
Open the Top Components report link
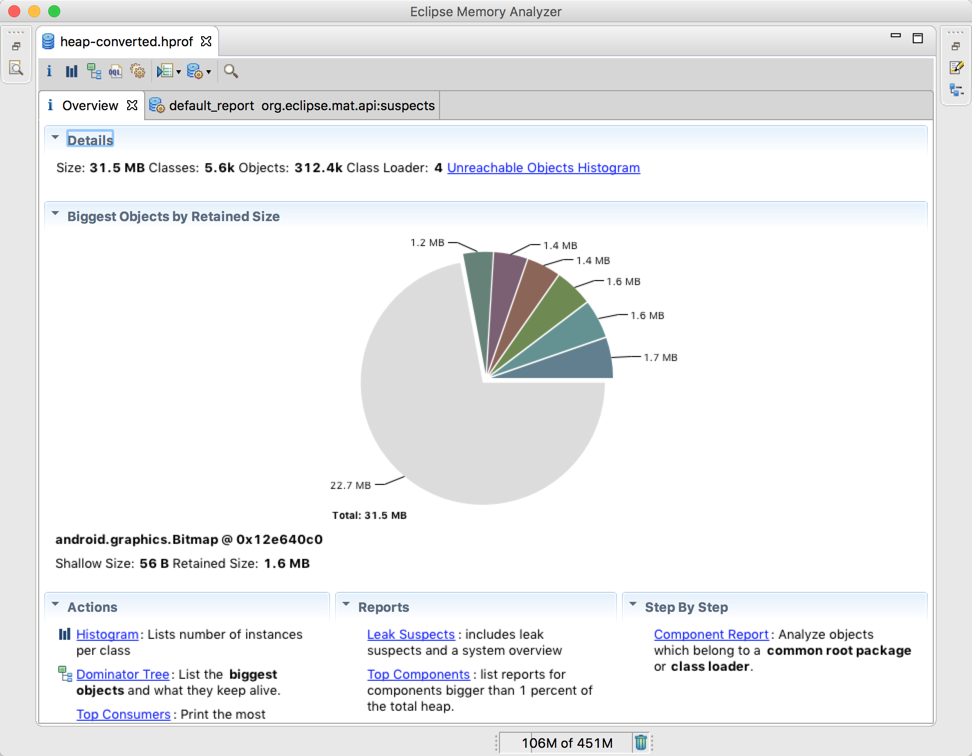point(418,674)
